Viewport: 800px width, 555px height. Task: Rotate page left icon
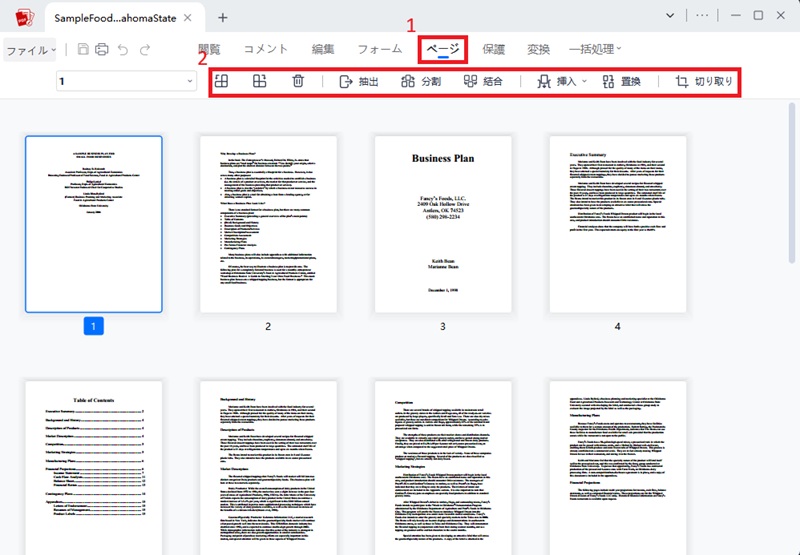(x=221, y=81)
